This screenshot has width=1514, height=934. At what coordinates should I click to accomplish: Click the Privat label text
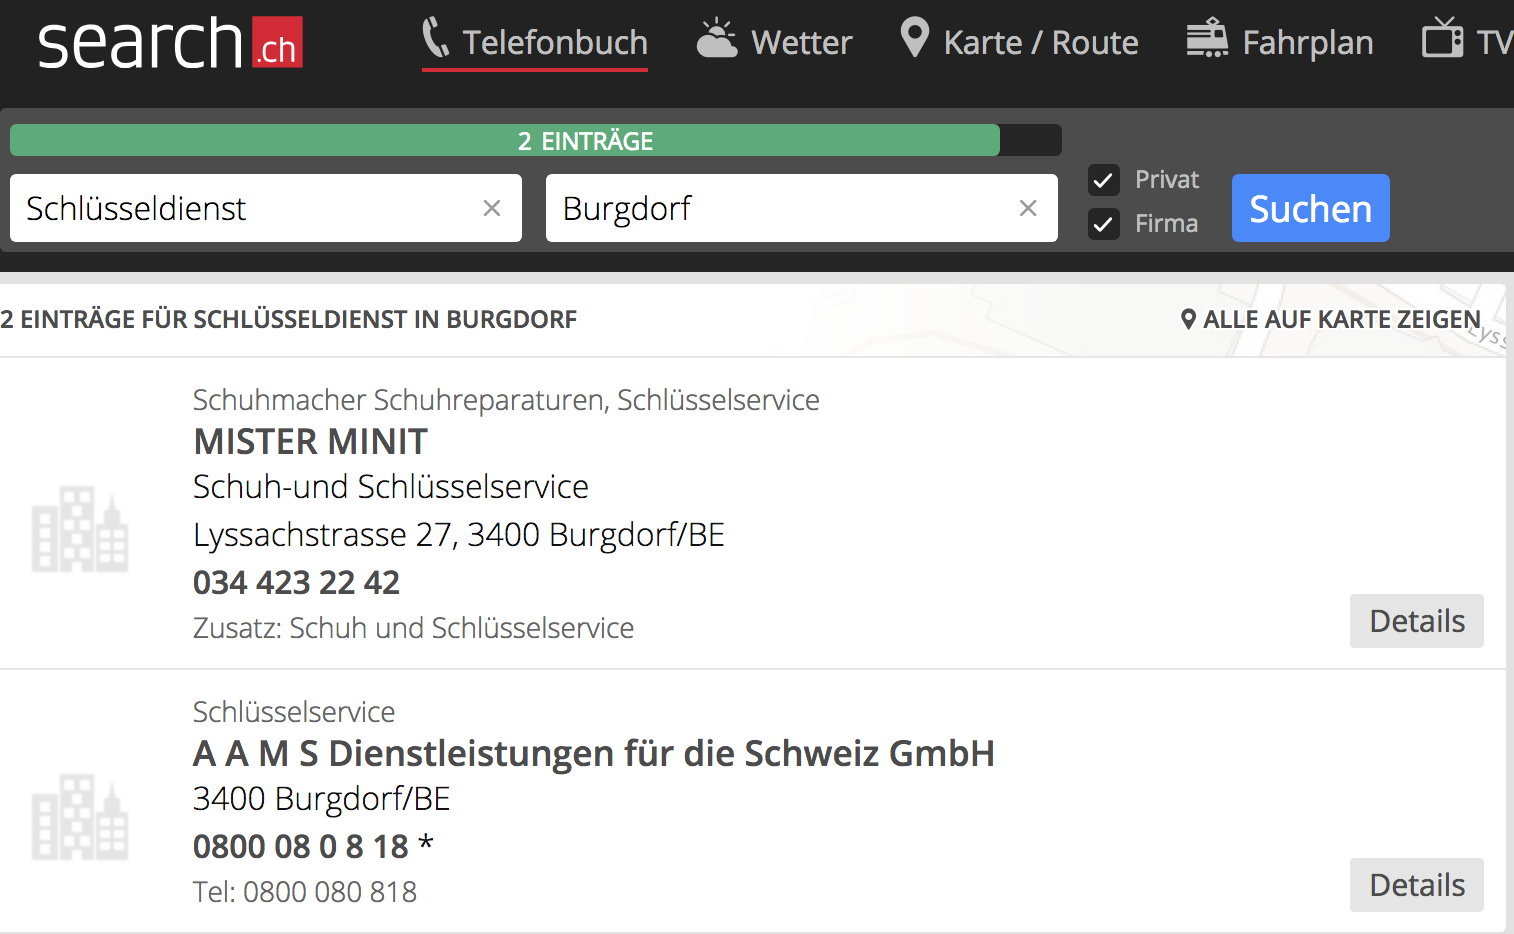(1167, 180)
